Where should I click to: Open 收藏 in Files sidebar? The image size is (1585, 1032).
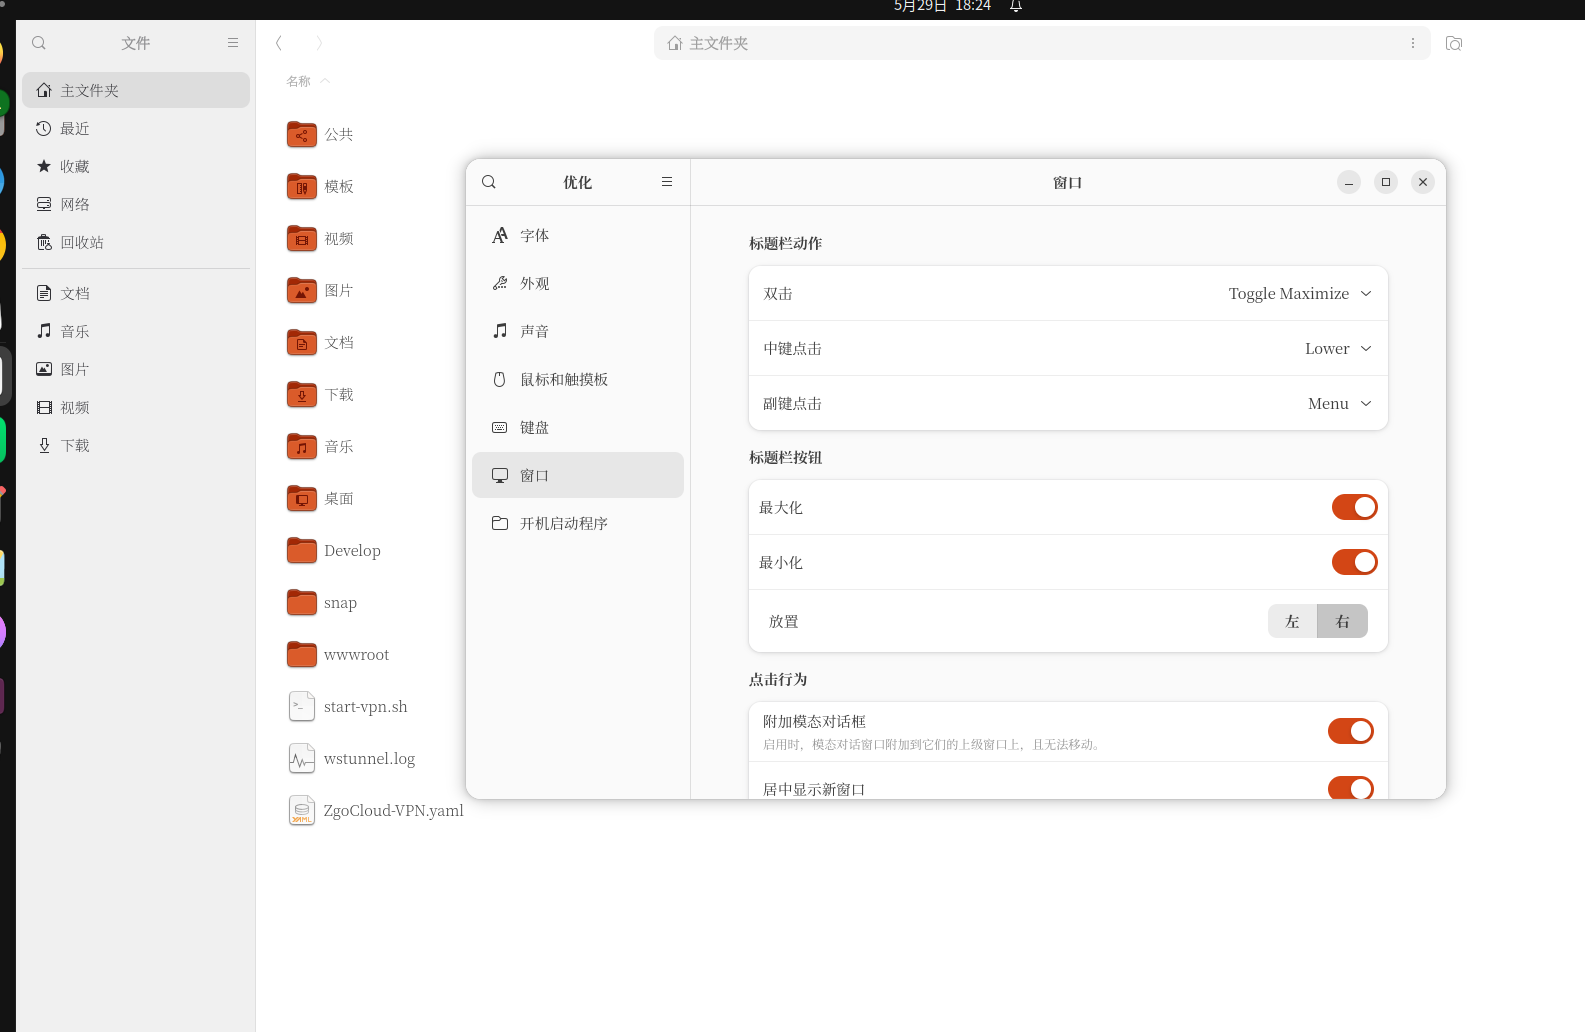pyautogui.click(x=136, y=166)
